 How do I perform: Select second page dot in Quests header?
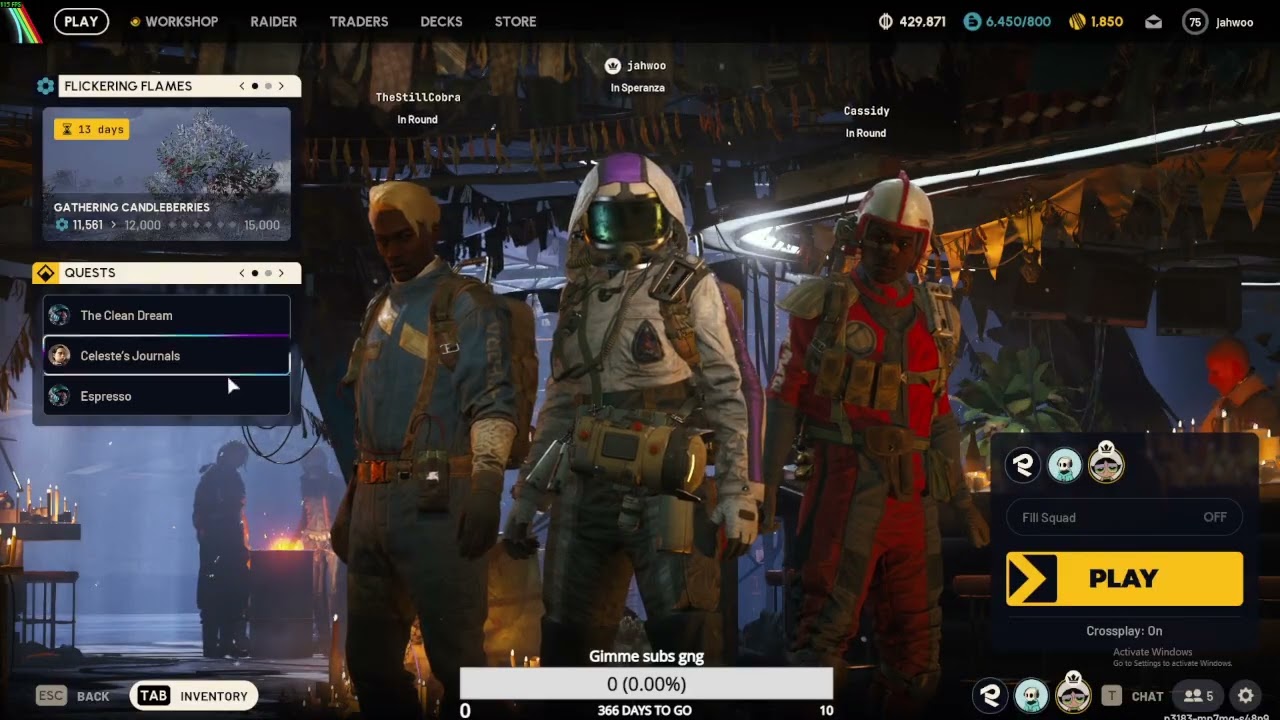[268, 273]
